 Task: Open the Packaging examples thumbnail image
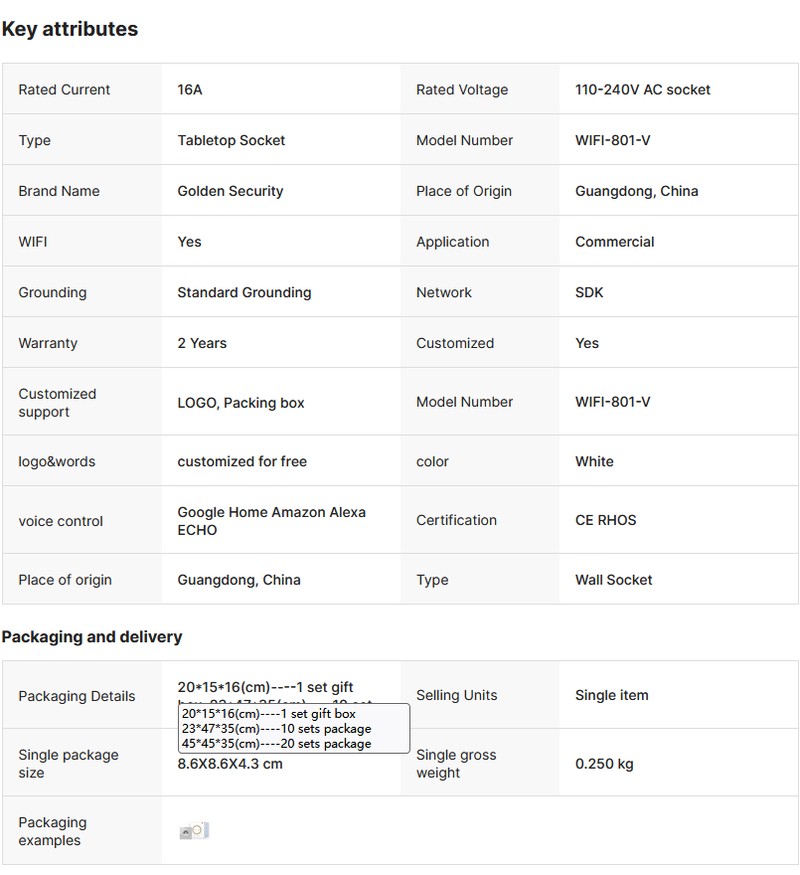click(x=194, y=831)
